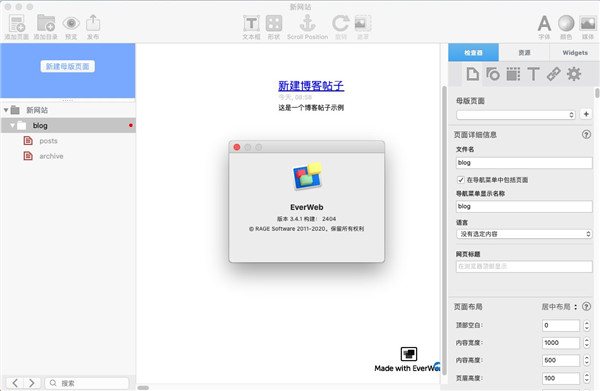Image resolution: width=600 pixels, height=391 pixels.
Task: Switch to the Inspector tab
Action: pos(473,52)
